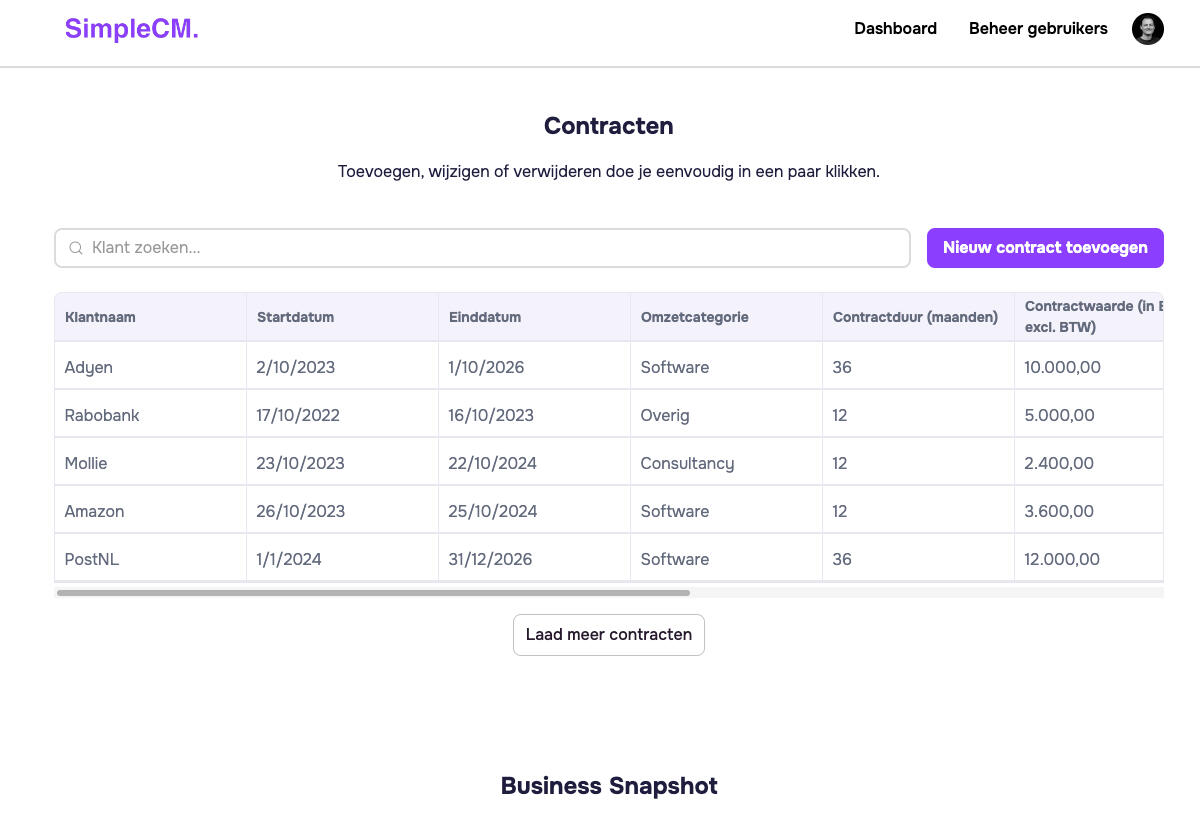
Task: Click the horizontal table scrollbar
Action: [373, 593]
